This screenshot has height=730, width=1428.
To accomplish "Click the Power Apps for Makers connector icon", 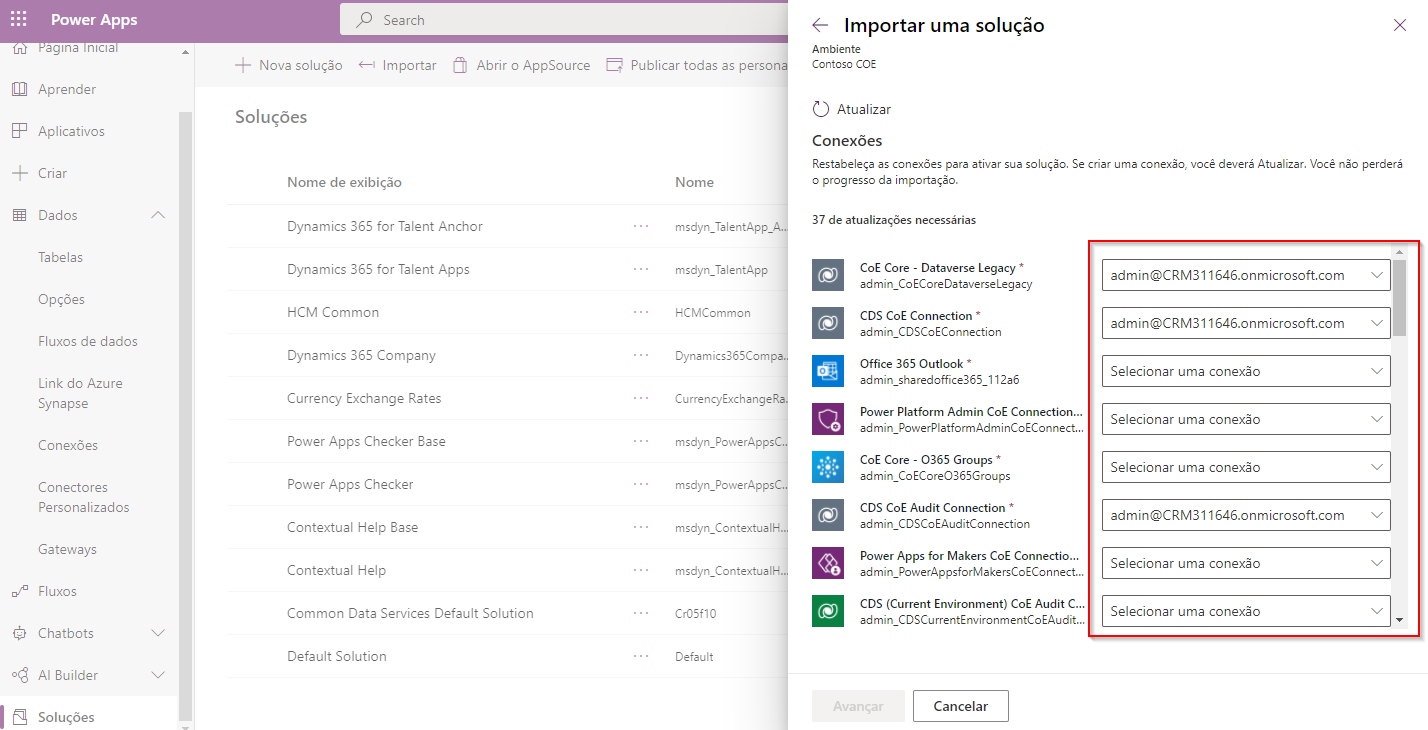I will [x=829, y=563].
